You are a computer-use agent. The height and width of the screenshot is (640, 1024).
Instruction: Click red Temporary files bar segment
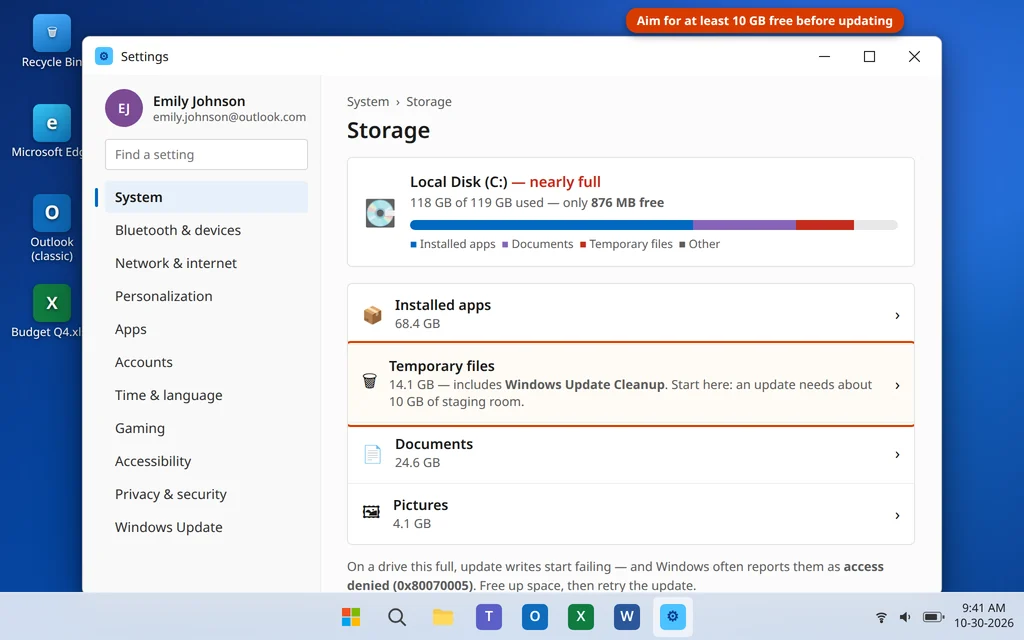point(825,225)
